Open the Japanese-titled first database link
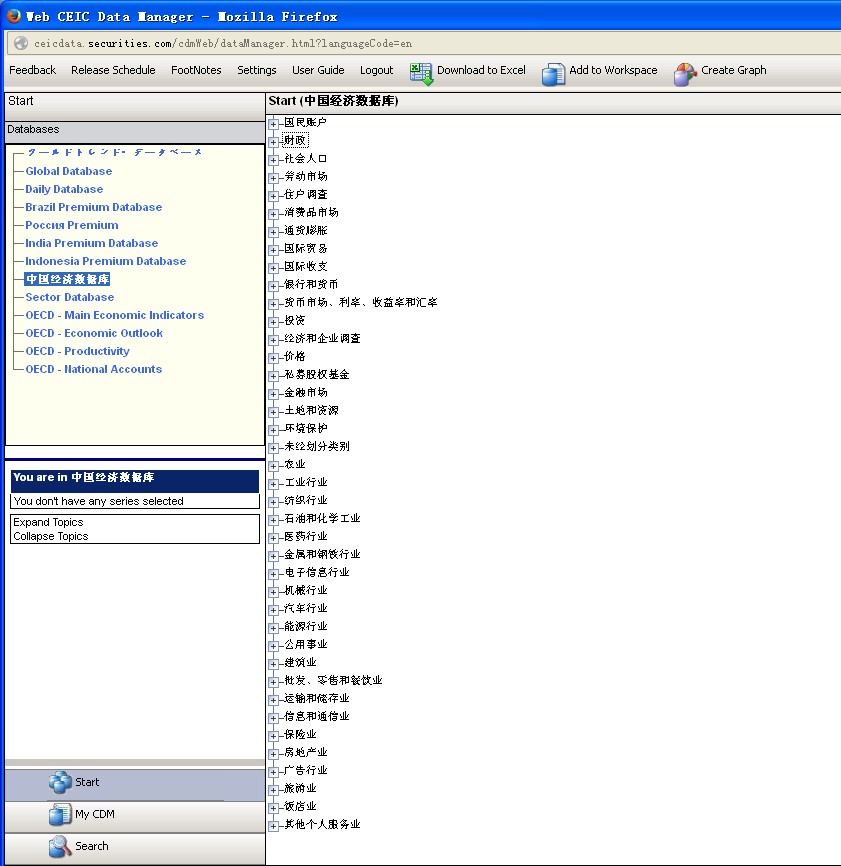841x866 pixels. 114,152
